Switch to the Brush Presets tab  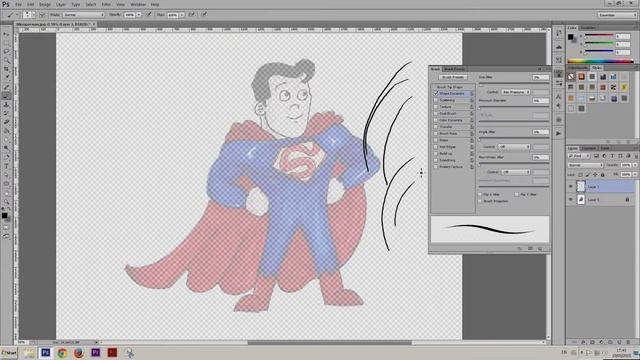point(454,69)
